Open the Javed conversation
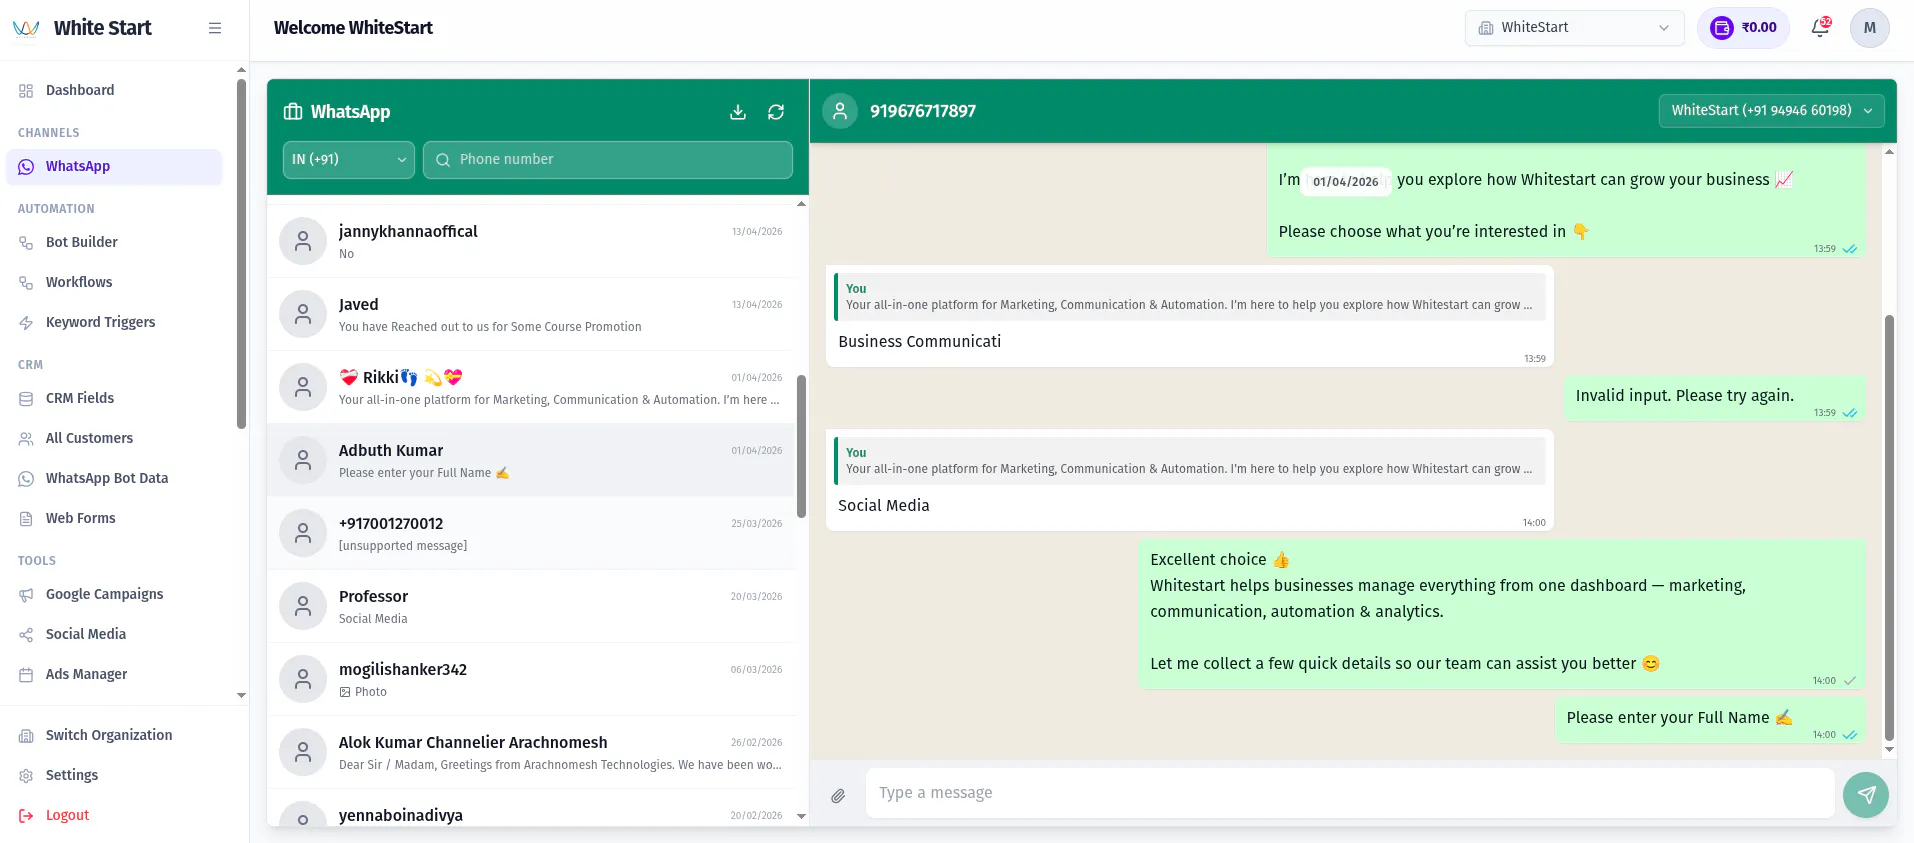 point(531,314)
